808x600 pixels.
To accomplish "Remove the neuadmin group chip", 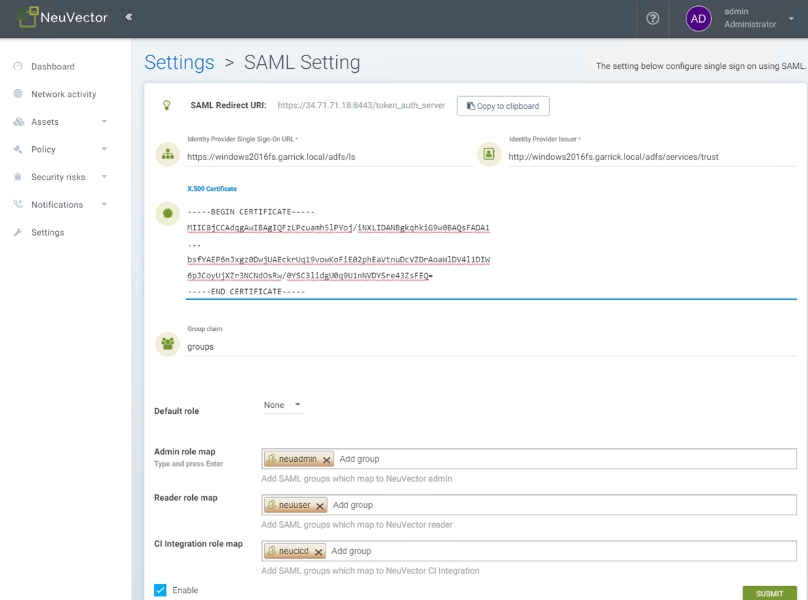I will [x=327, y=460].
